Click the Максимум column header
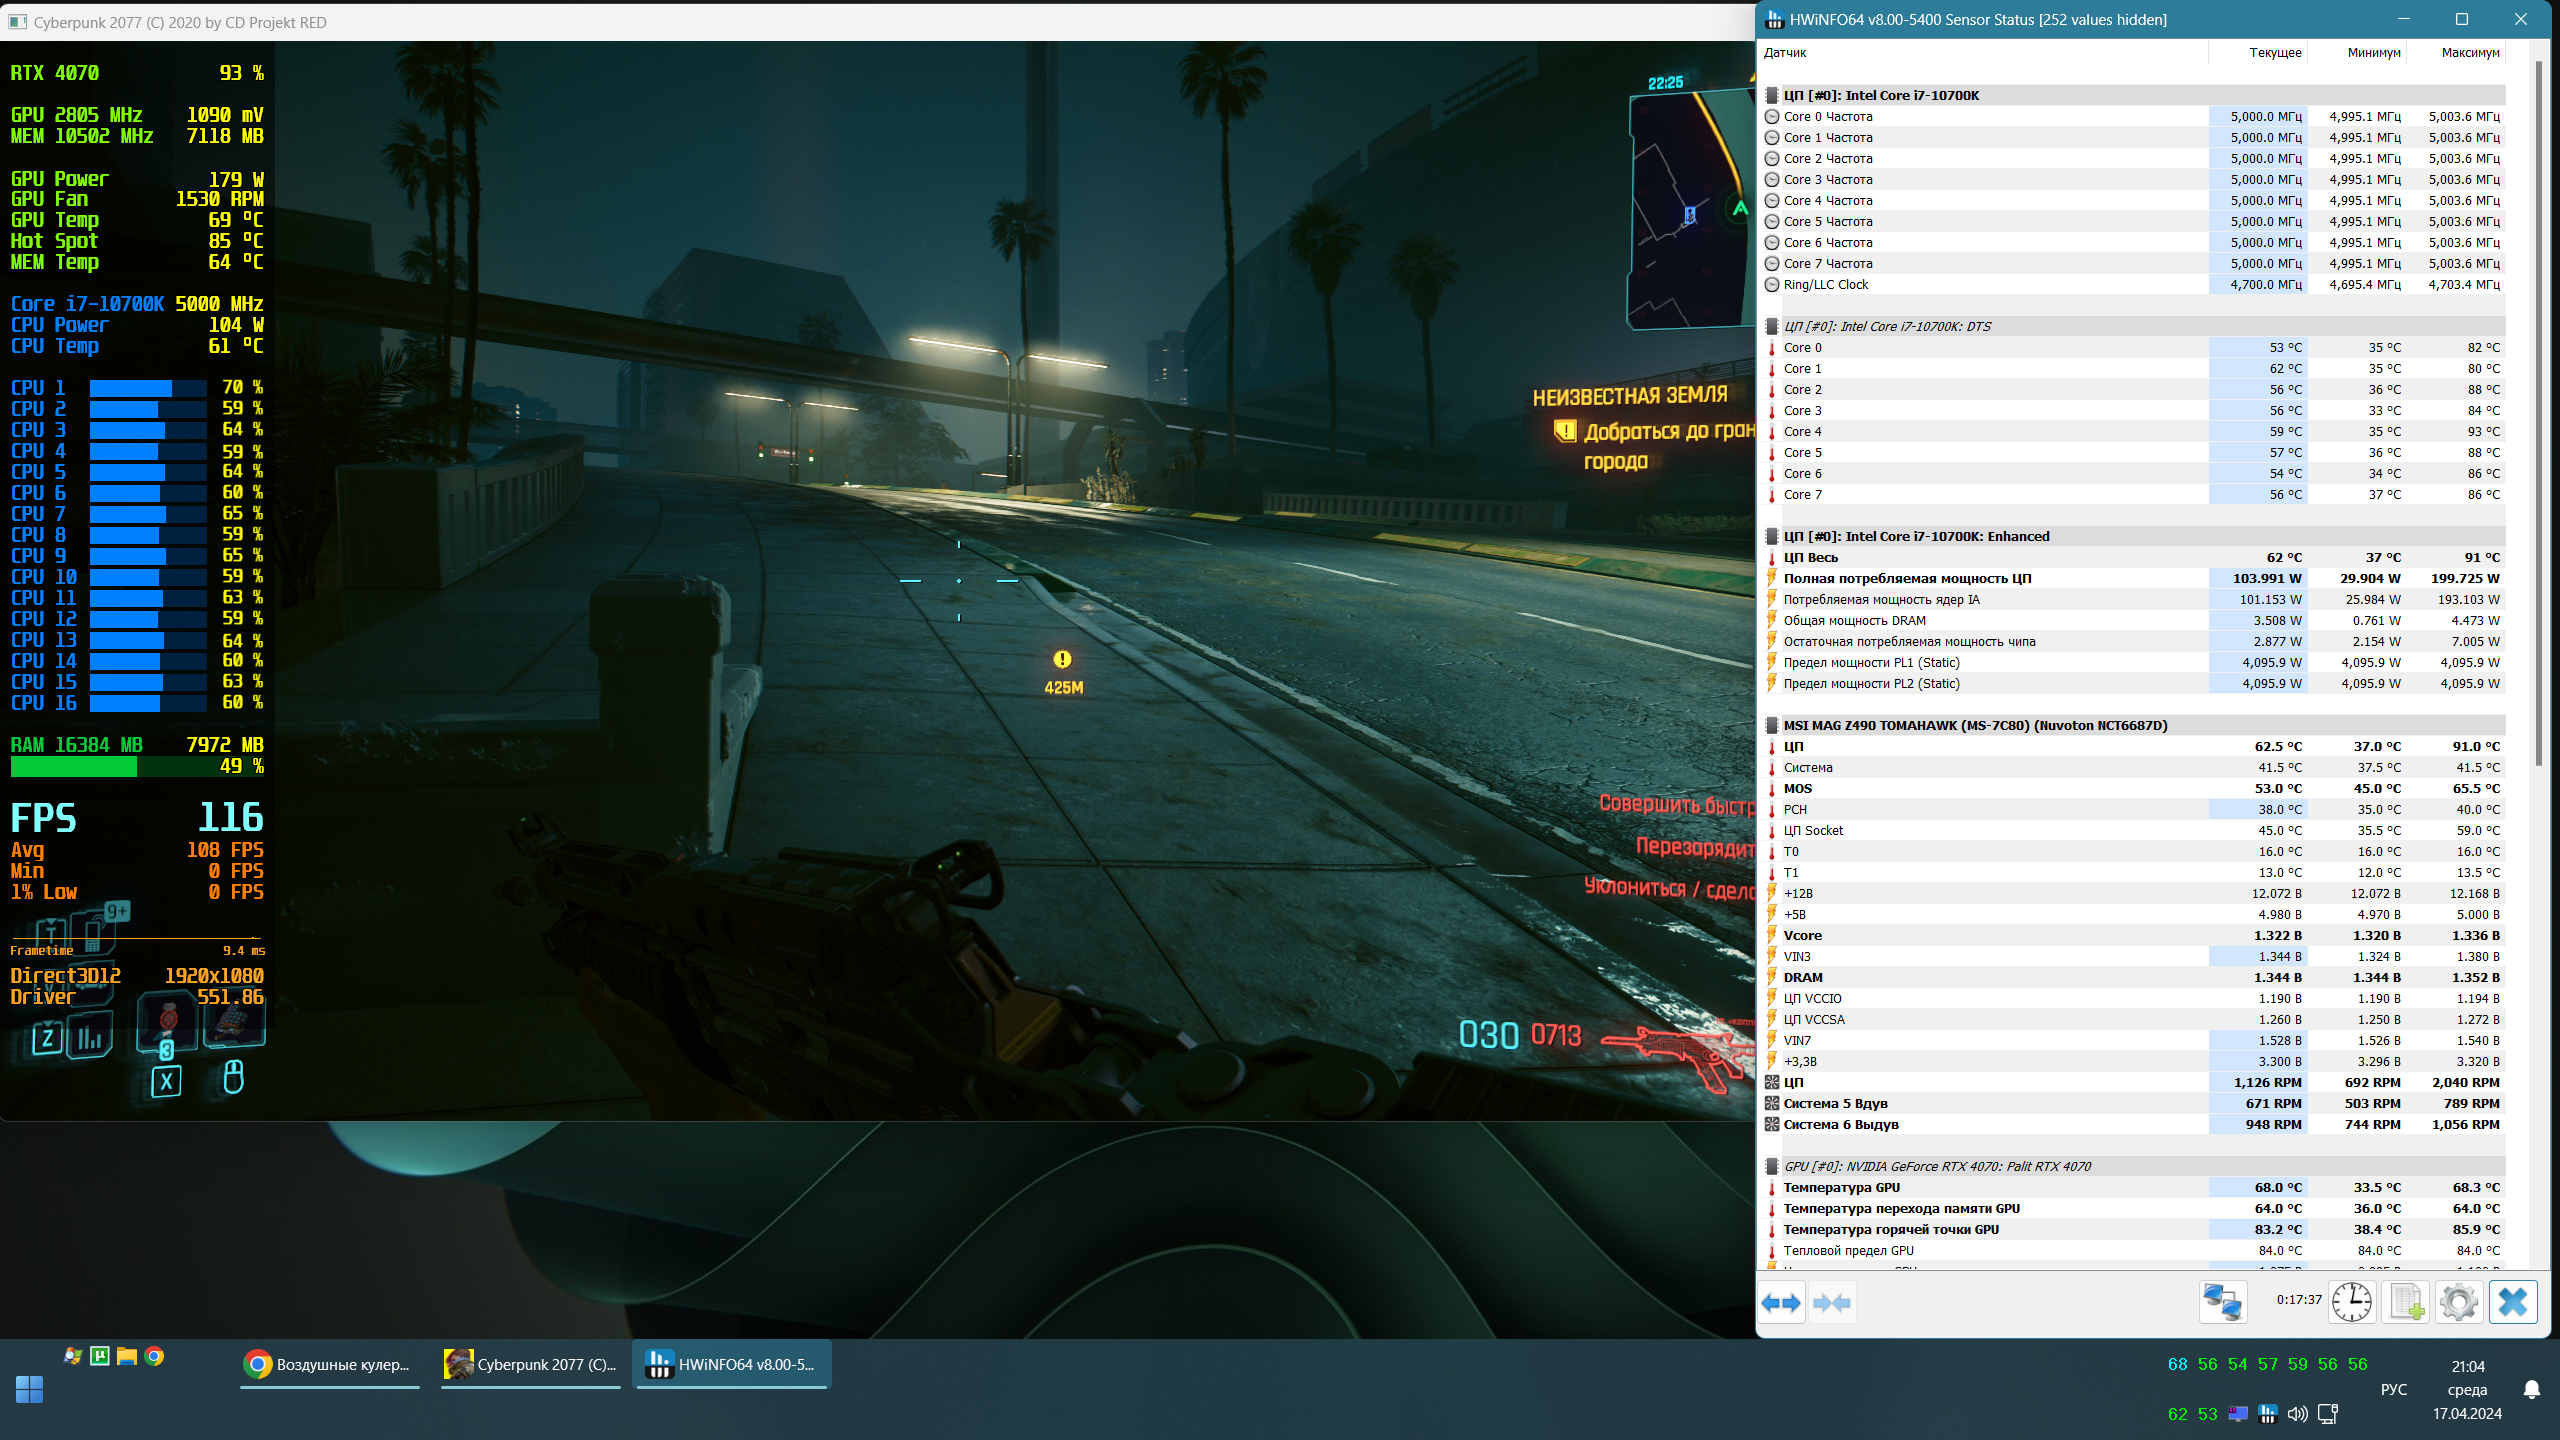This screenshot has height=1440, width=2560. [2469, 53]
